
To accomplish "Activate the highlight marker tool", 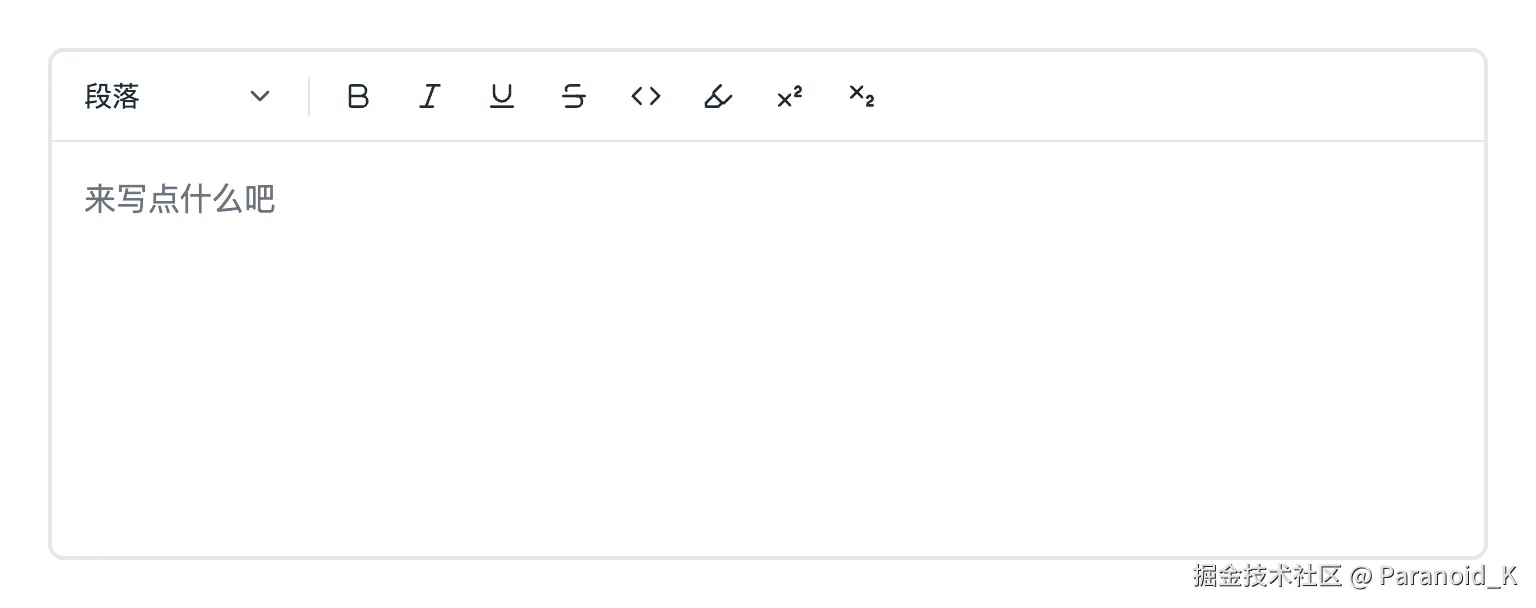I will tap(717, 96).
